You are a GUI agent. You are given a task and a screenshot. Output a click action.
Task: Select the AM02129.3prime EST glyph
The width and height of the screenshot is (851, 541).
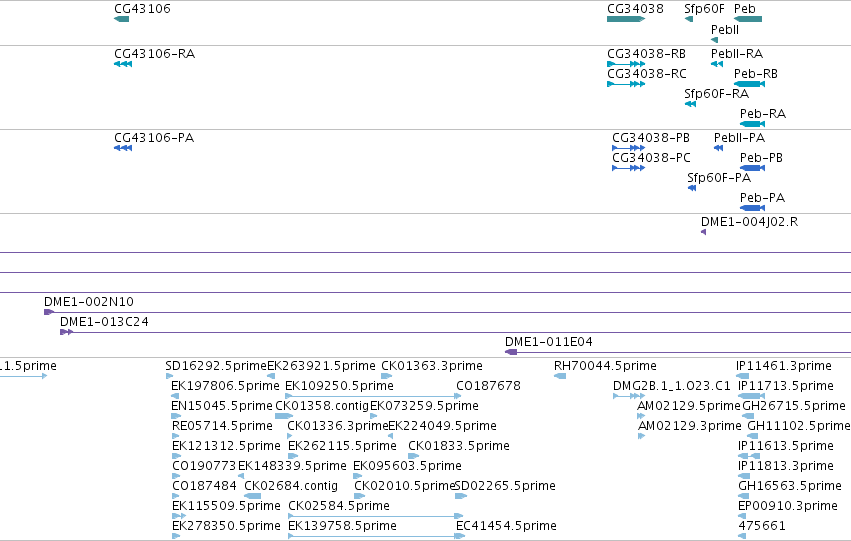pos(641,436)
